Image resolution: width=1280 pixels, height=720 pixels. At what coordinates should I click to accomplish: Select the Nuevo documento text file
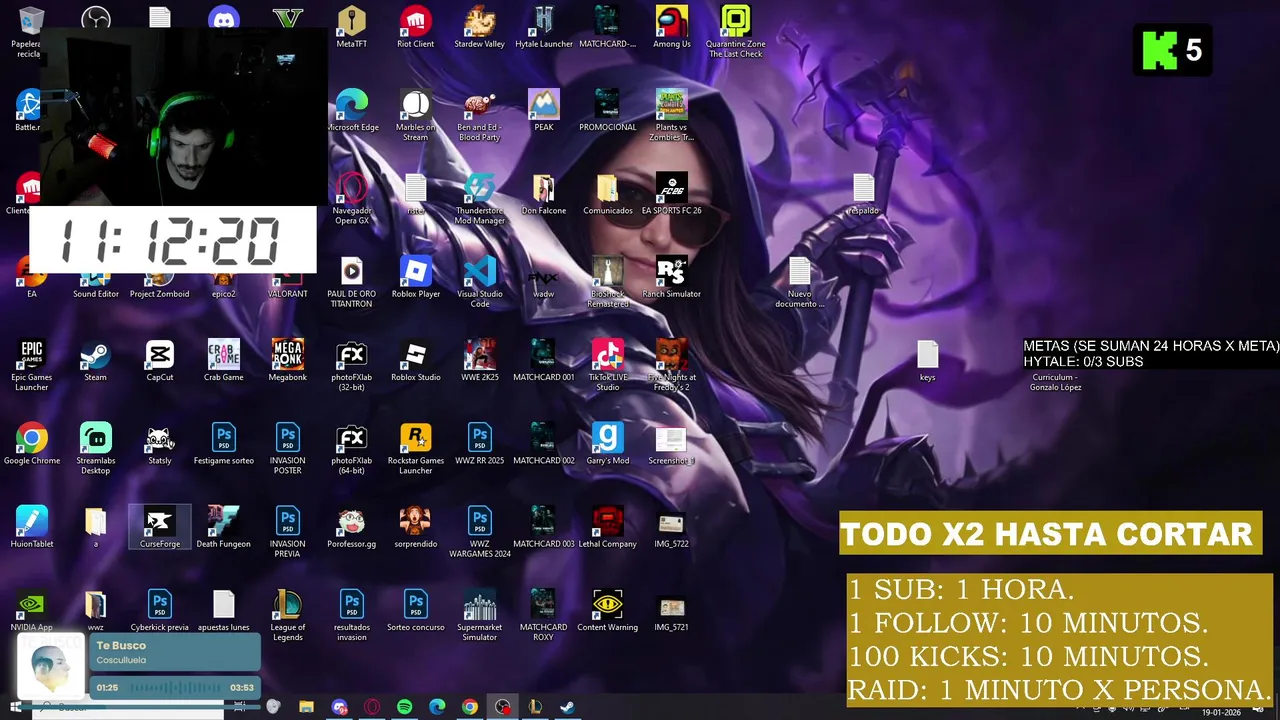point(799,282)
